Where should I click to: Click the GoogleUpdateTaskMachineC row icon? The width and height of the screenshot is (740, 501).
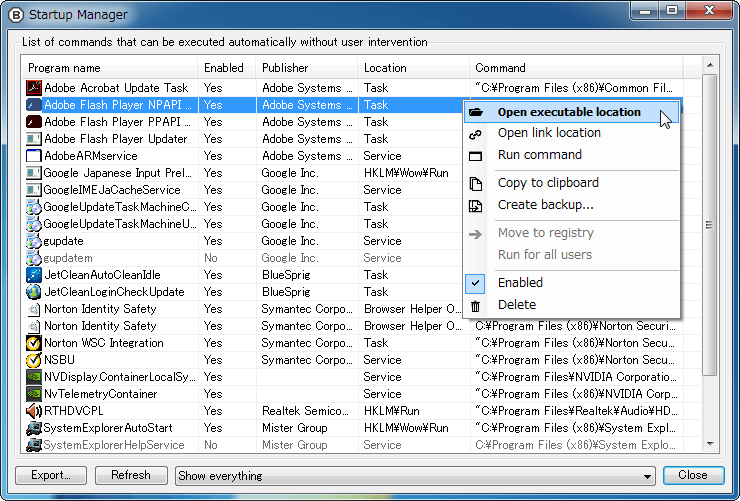[x=34, y=207]
